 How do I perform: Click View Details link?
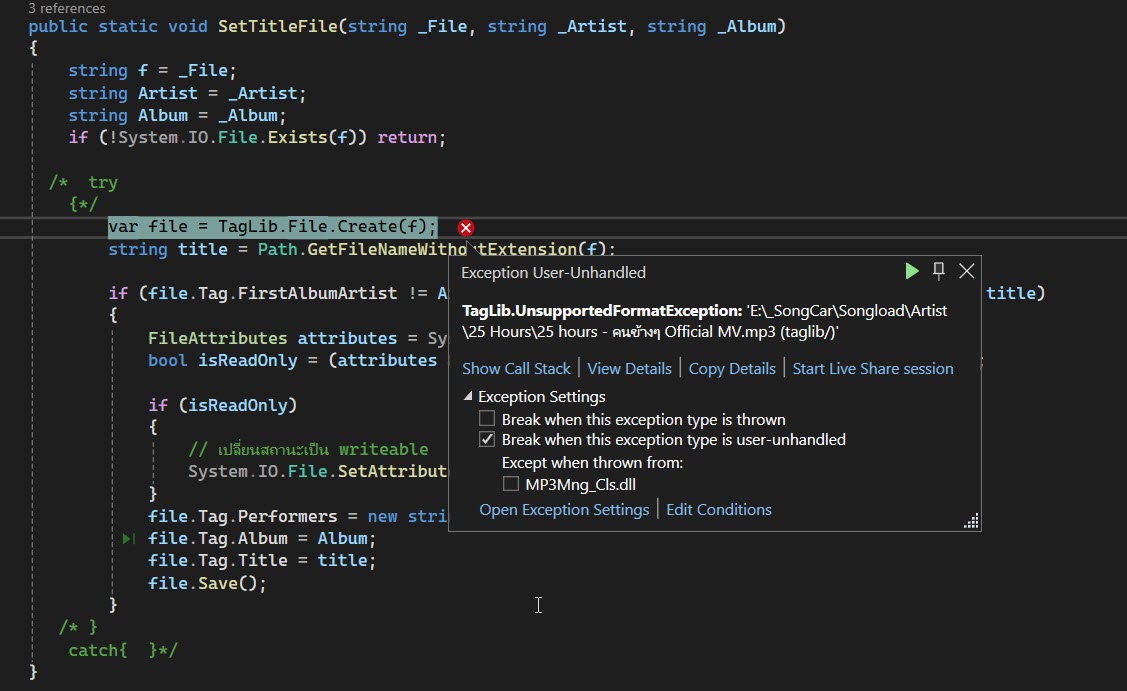pos(629,368)
